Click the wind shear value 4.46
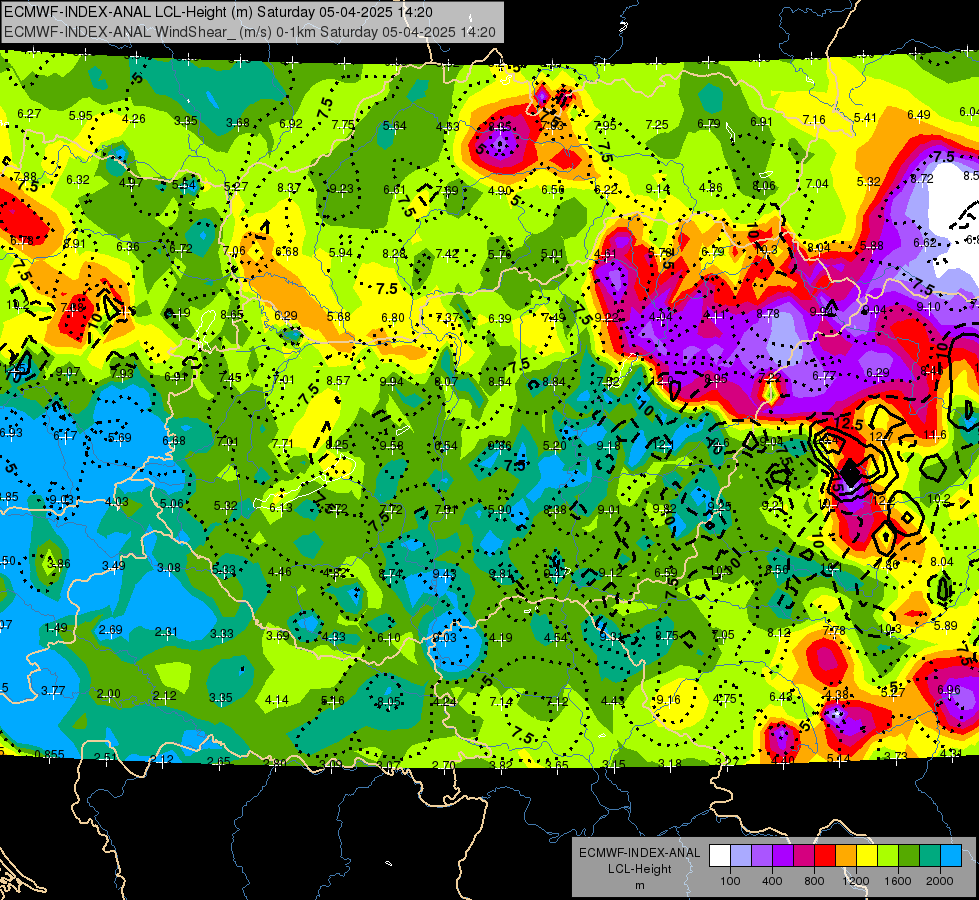The height and width of the screenshot is (900, 979). [279, 571]
